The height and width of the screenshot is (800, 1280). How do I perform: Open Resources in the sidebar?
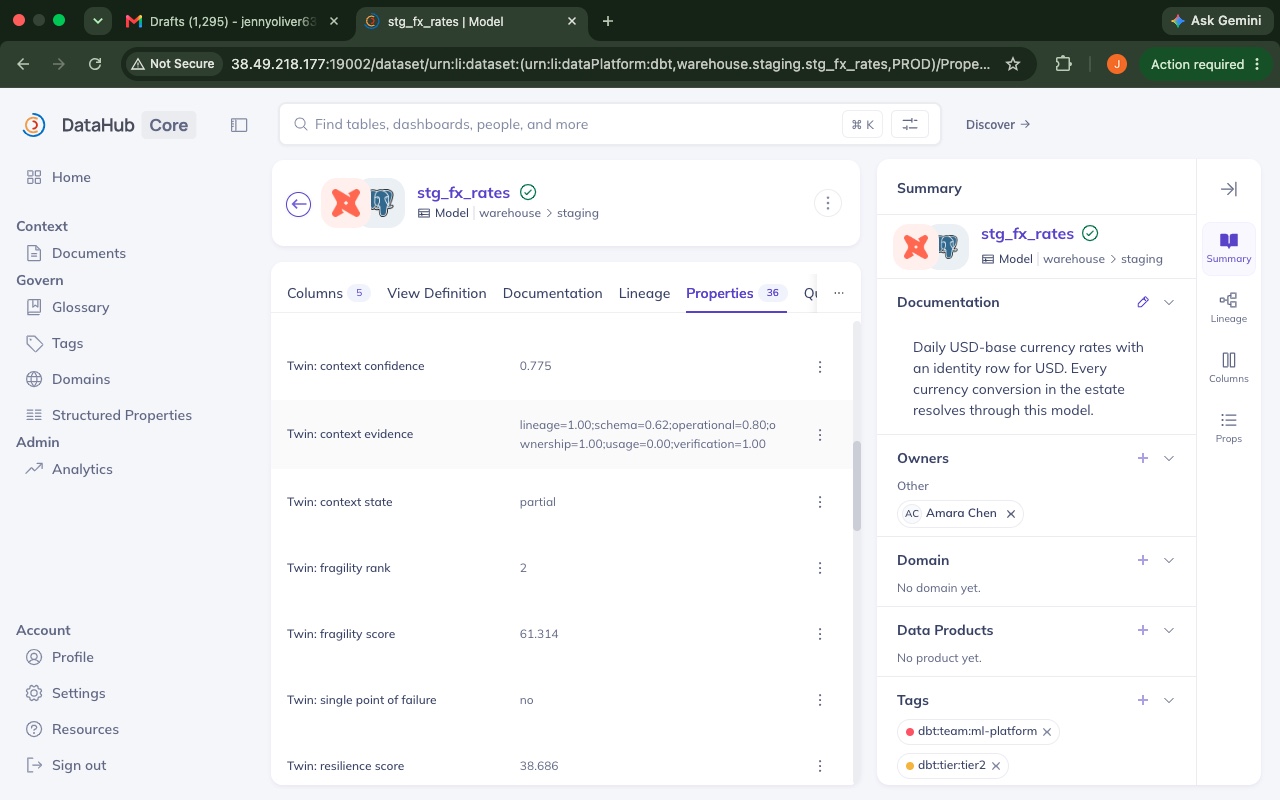(x=85, y=729)
